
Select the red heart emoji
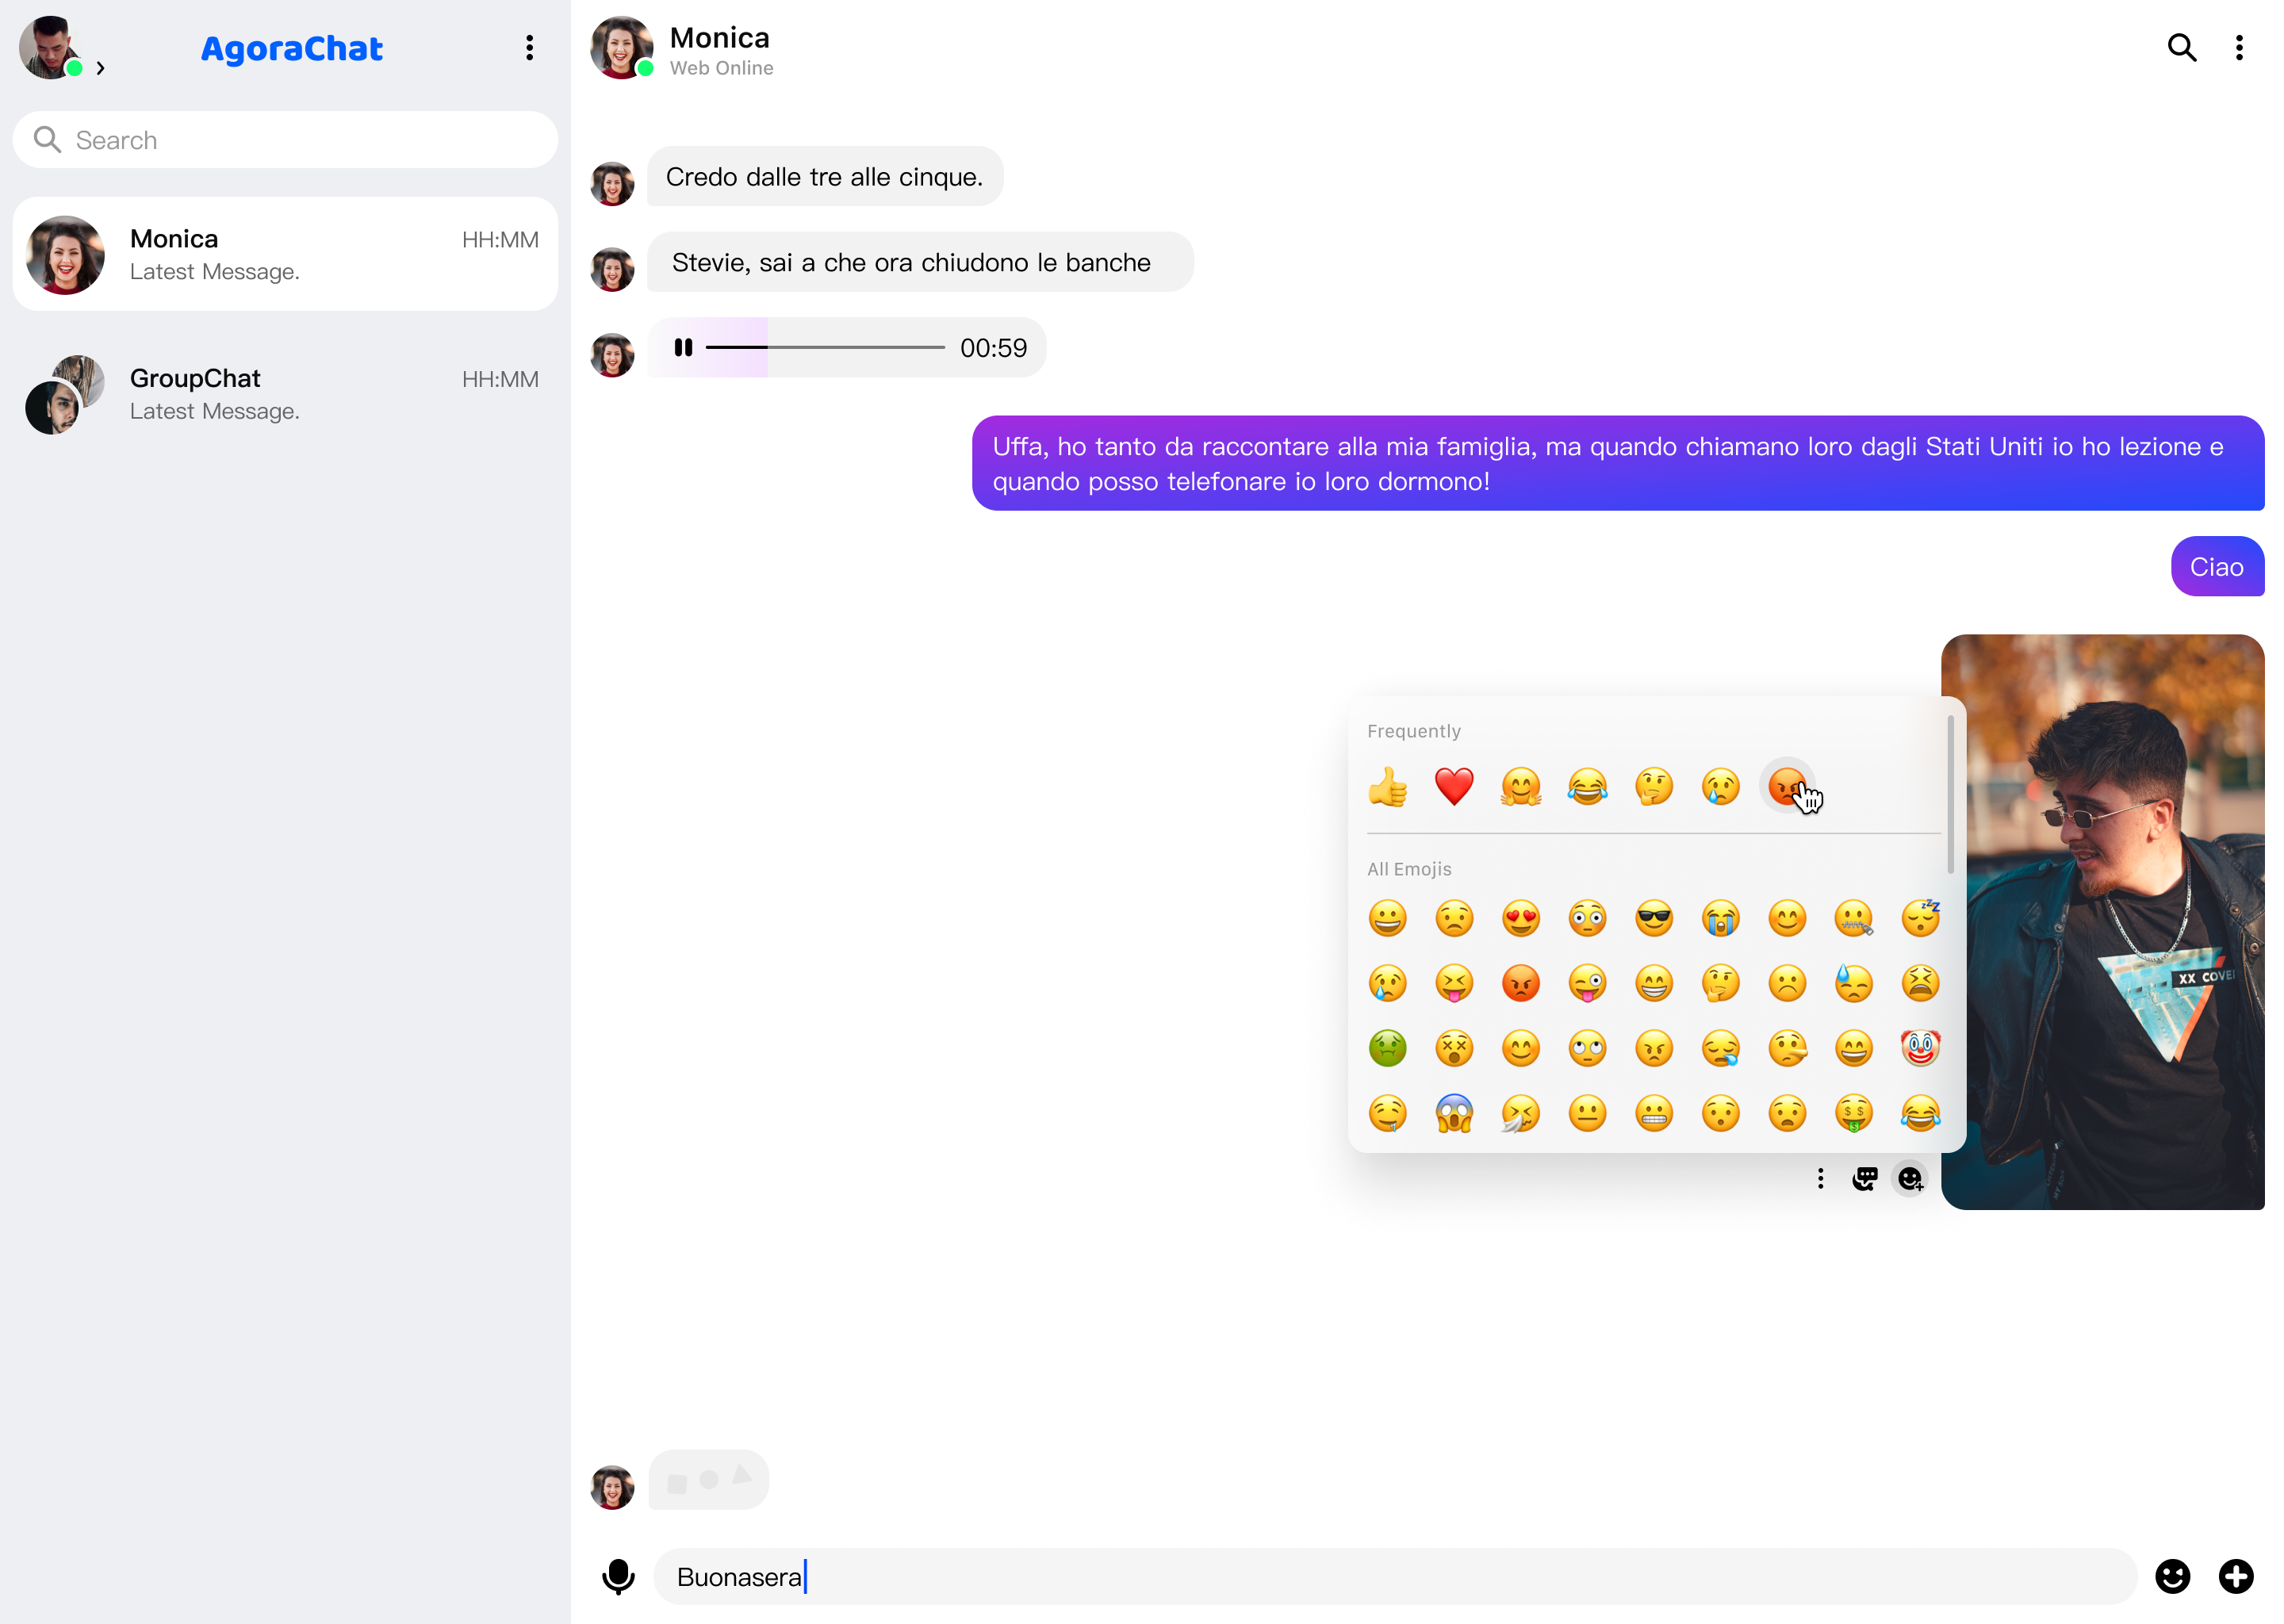1454,787
